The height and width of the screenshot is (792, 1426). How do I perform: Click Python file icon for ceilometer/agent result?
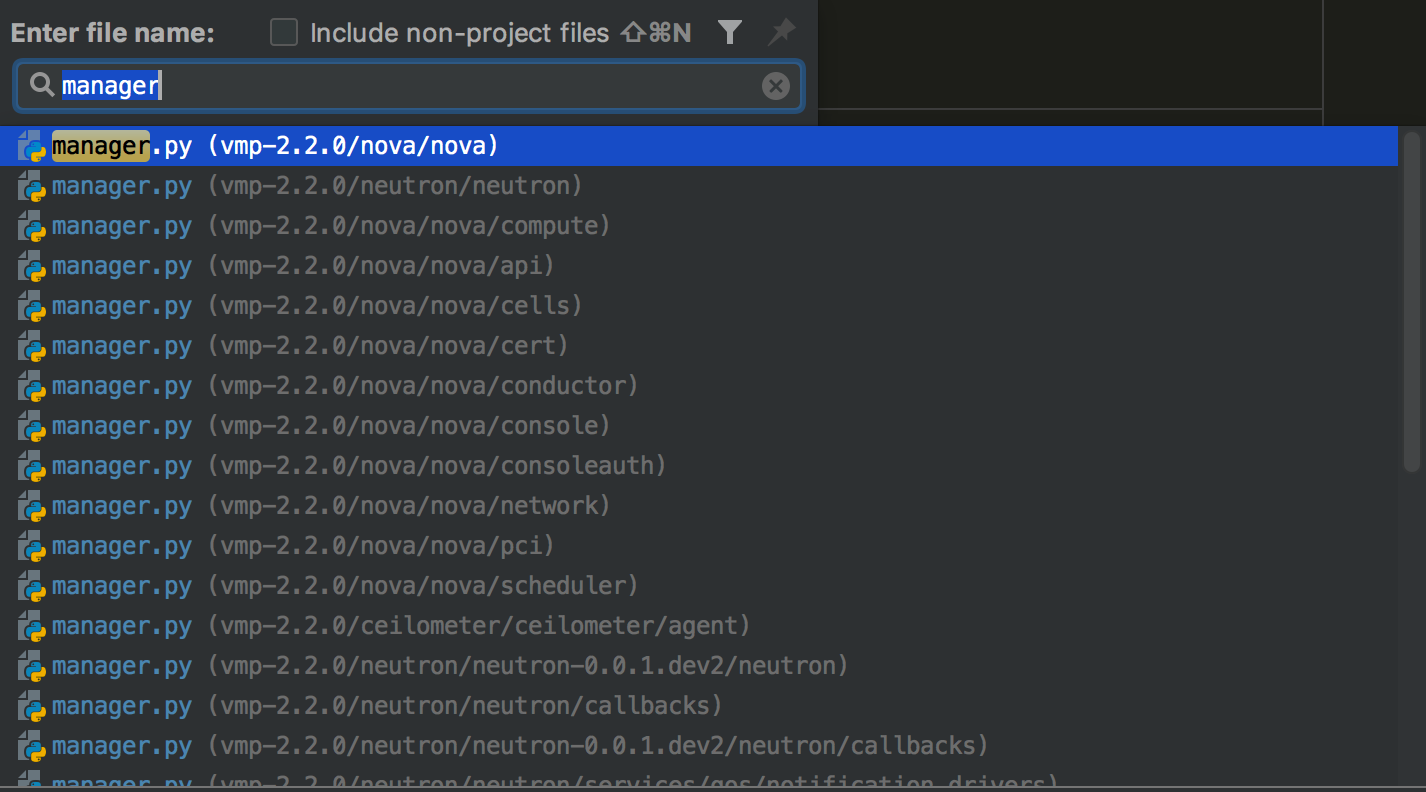[x=32, y=626]
